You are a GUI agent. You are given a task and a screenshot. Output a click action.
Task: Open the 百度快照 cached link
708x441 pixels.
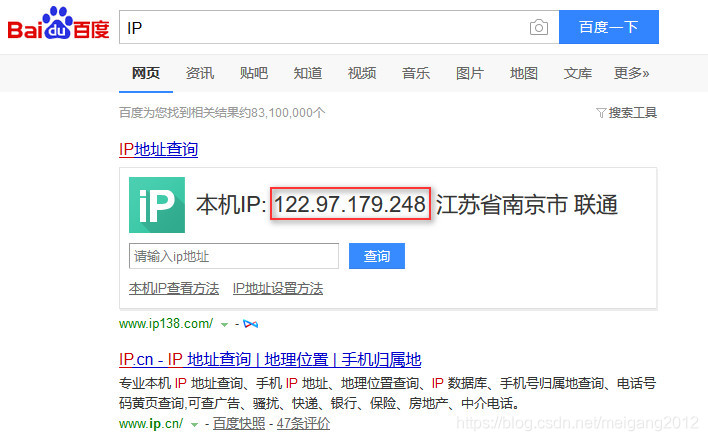coord(239,423)
